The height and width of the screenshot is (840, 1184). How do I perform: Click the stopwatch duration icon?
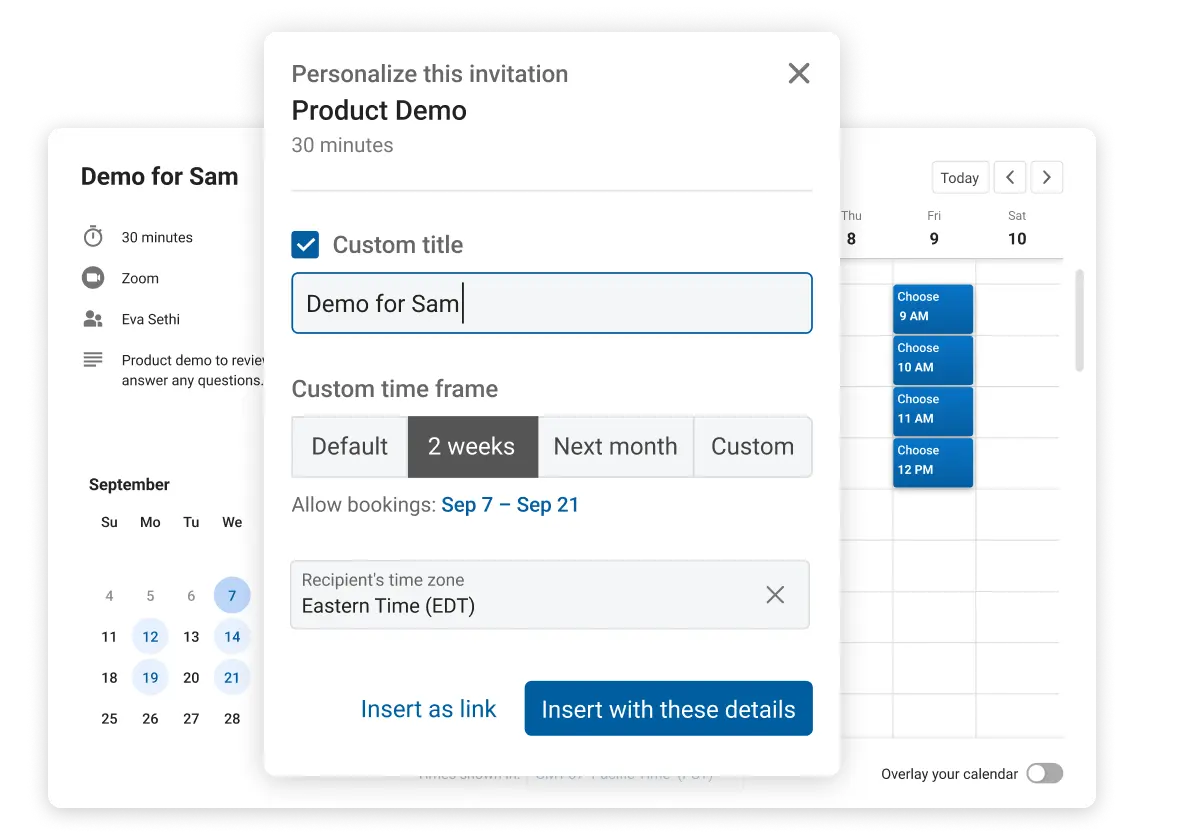(93, 237)
